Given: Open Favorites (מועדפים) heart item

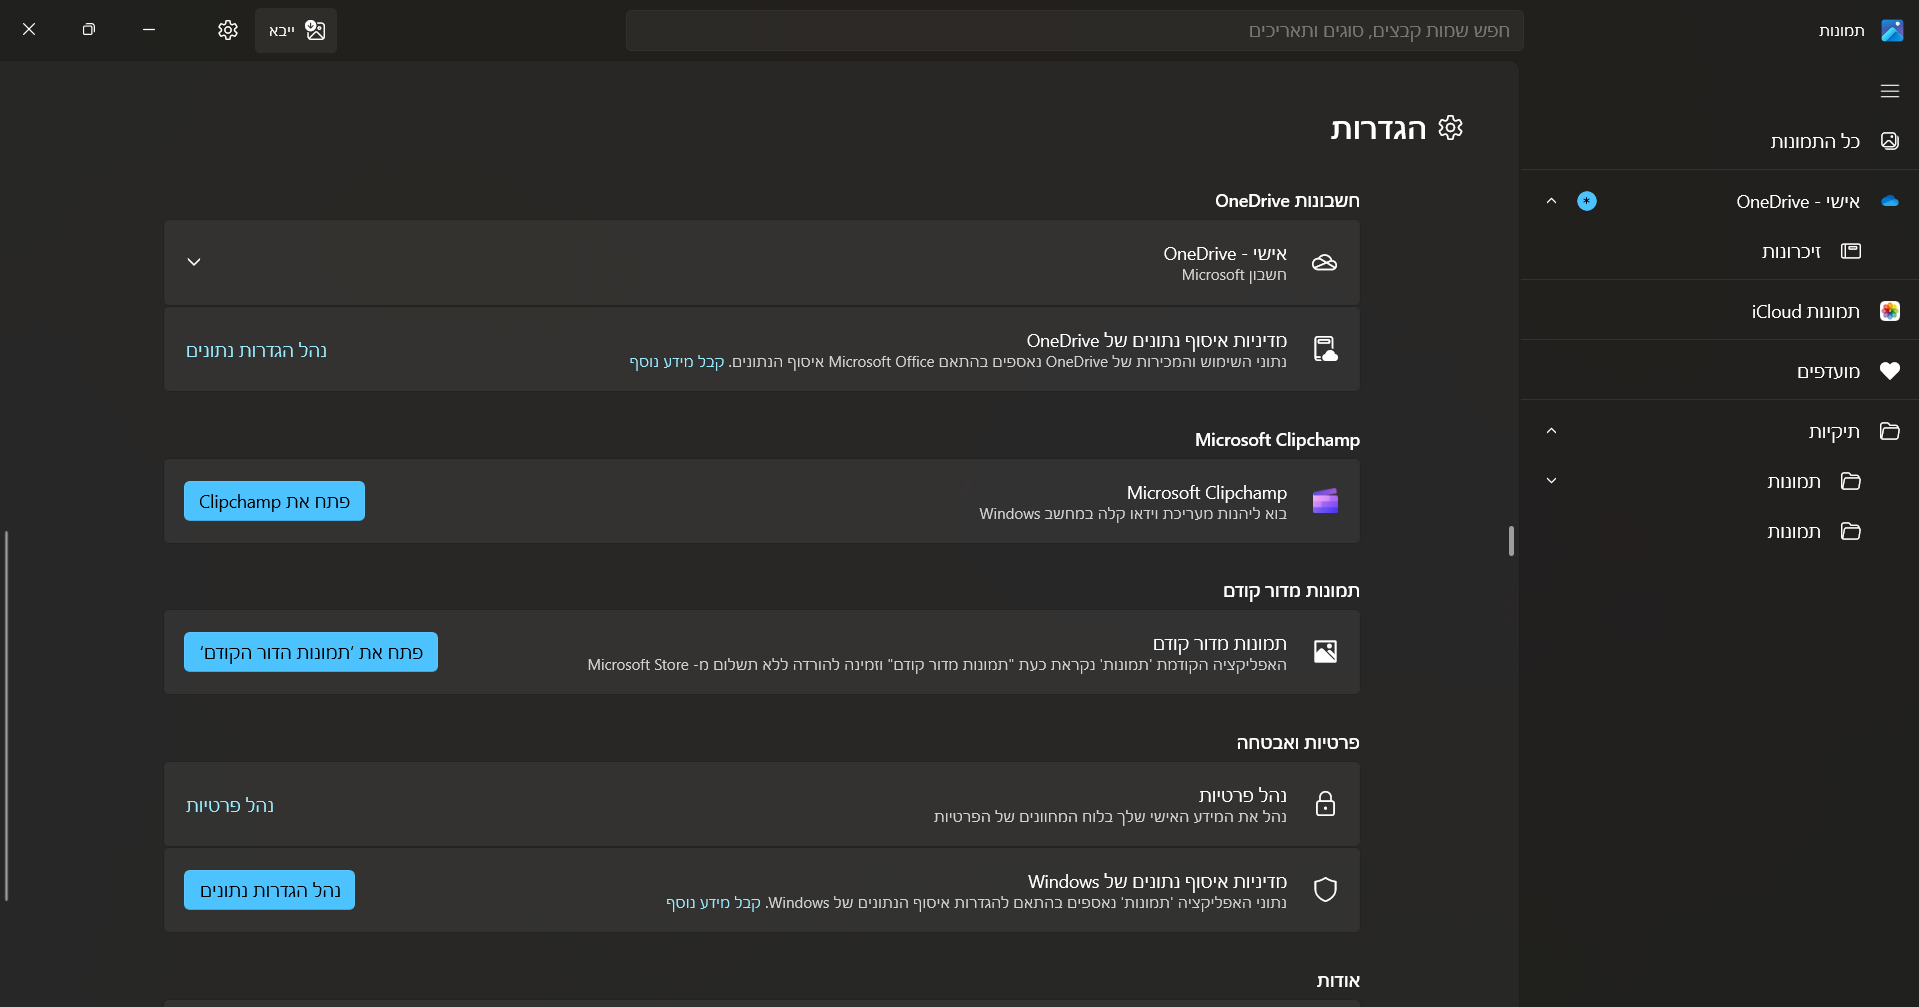Looking at the screenshot, I should click(x=1827, y=371).
